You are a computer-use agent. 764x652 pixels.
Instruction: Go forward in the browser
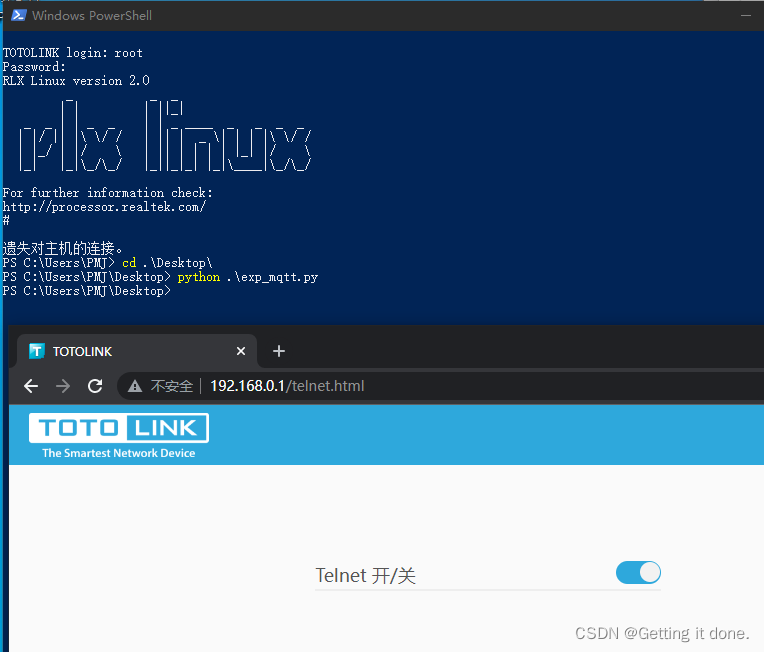coord(63,386)
